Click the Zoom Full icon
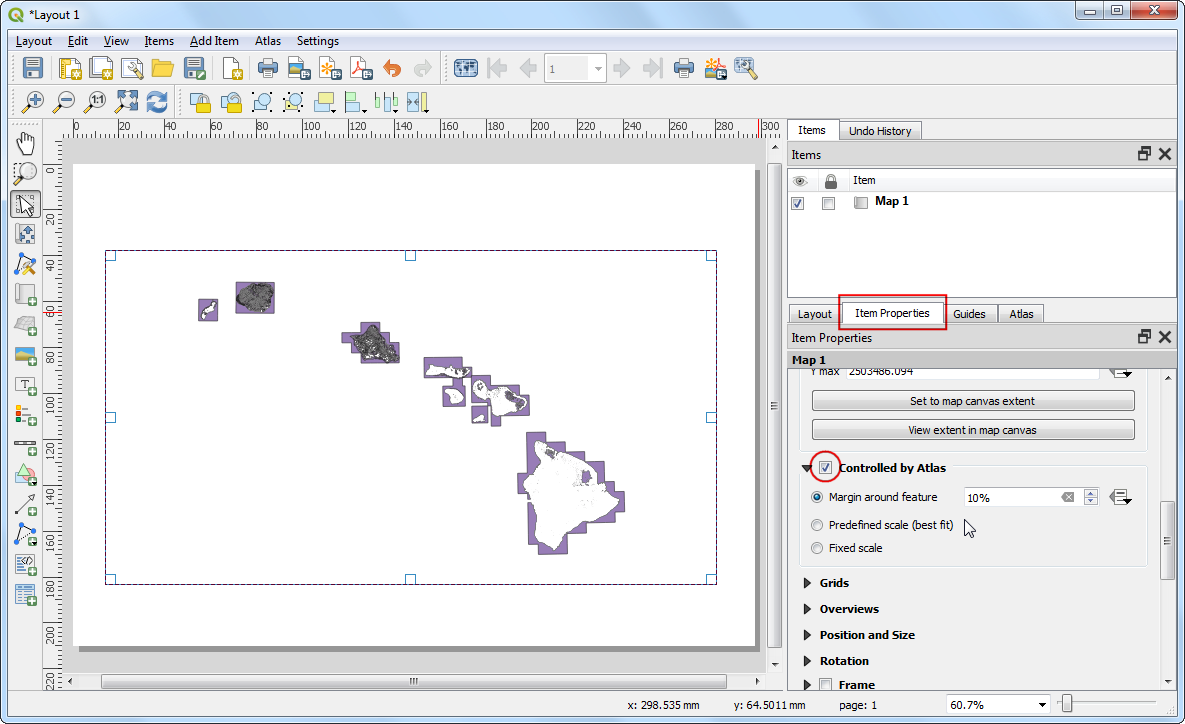This screenshot has width=1185, height=724. click(127, 102)
